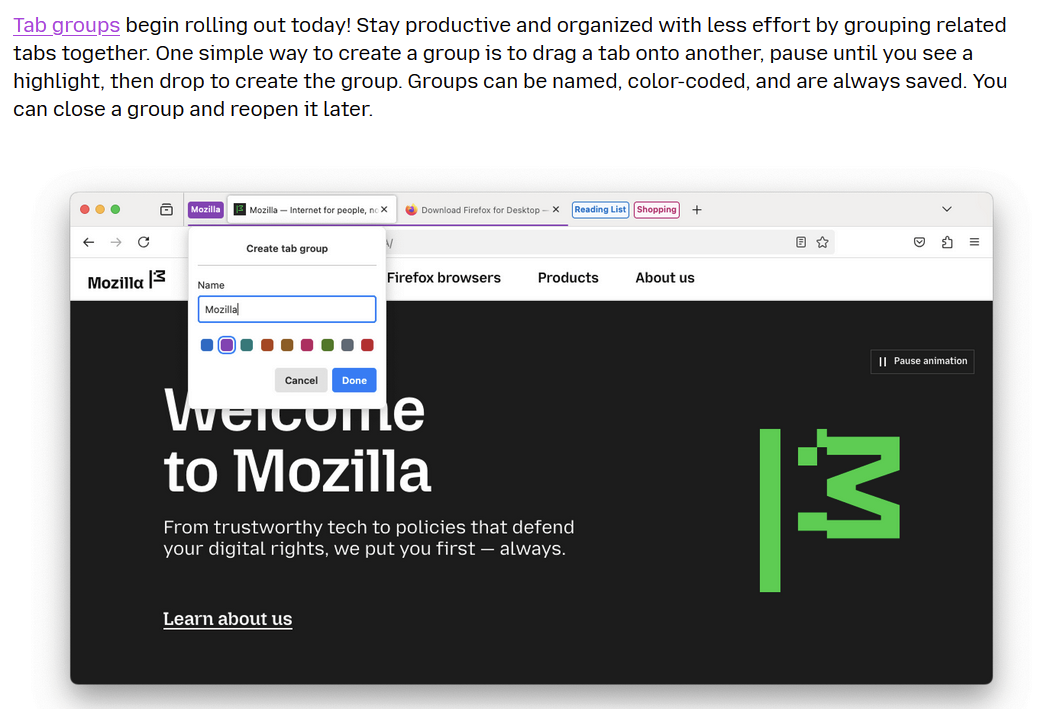Image resolution: width=1044 pixels, height=709 pixels.
Task: Click the tab group Name field
Action: pyautogui.click(x=287, y=310)
